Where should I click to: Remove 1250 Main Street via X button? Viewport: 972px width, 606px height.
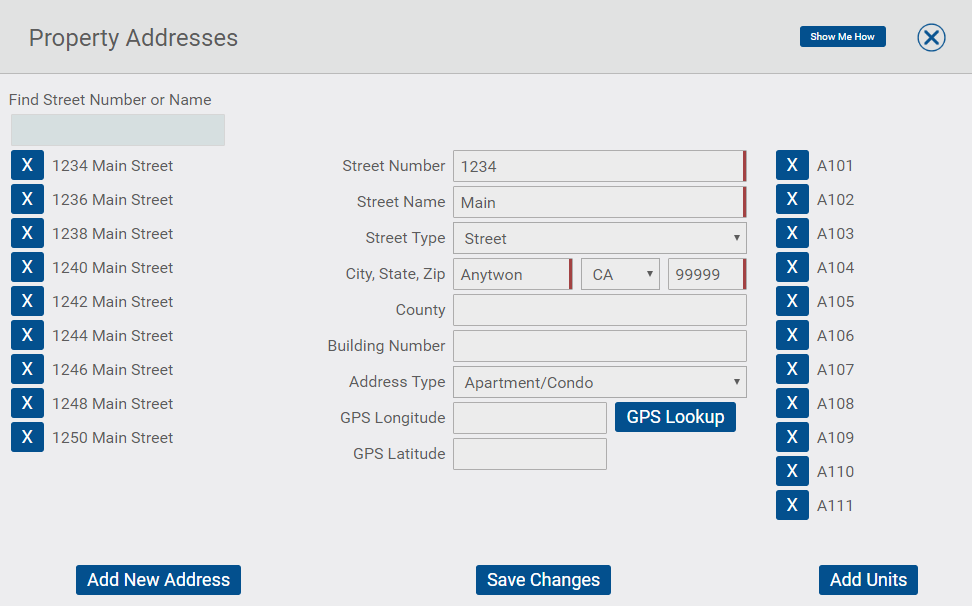pyautogui.click(x=27, y=437)
